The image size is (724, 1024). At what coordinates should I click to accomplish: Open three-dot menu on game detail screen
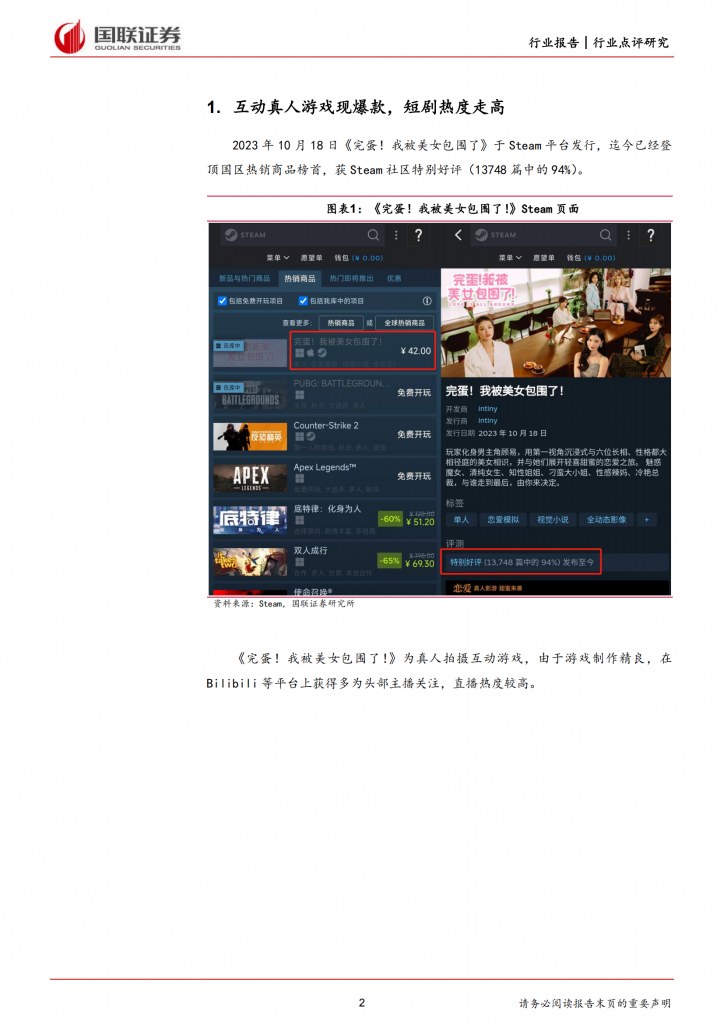(628, 235)
